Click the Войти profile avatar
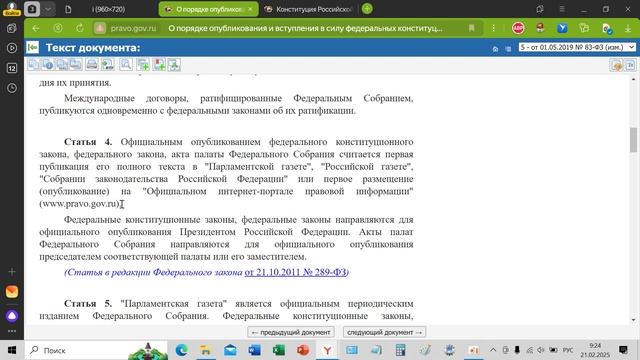The height and width of the screenshot is (360, 640). [11, 9]
